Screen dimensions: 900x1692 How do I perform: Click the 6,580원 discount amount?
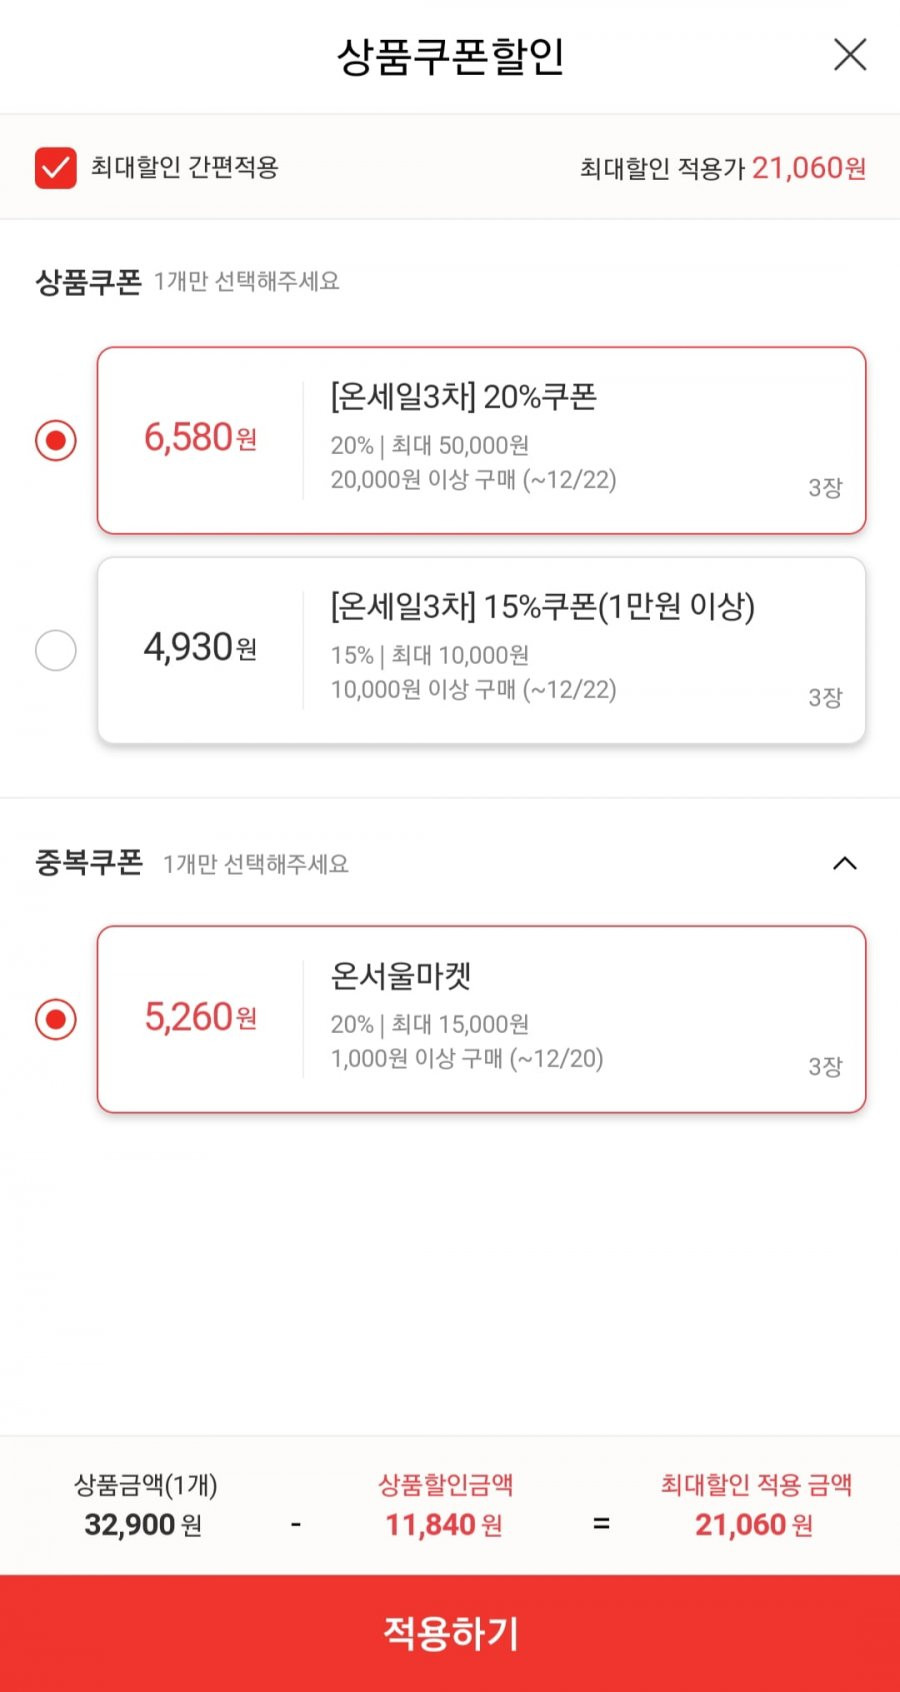tap(201, 438)
